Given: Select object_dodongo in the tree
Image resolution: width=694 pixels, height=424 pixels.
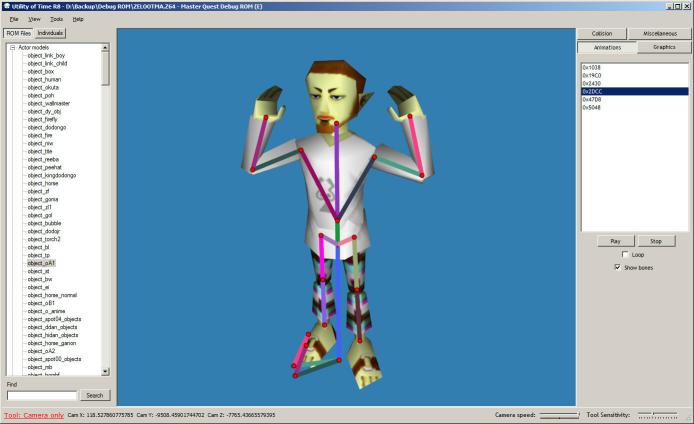Looking at the screenshot, I should tap(47, 127).
